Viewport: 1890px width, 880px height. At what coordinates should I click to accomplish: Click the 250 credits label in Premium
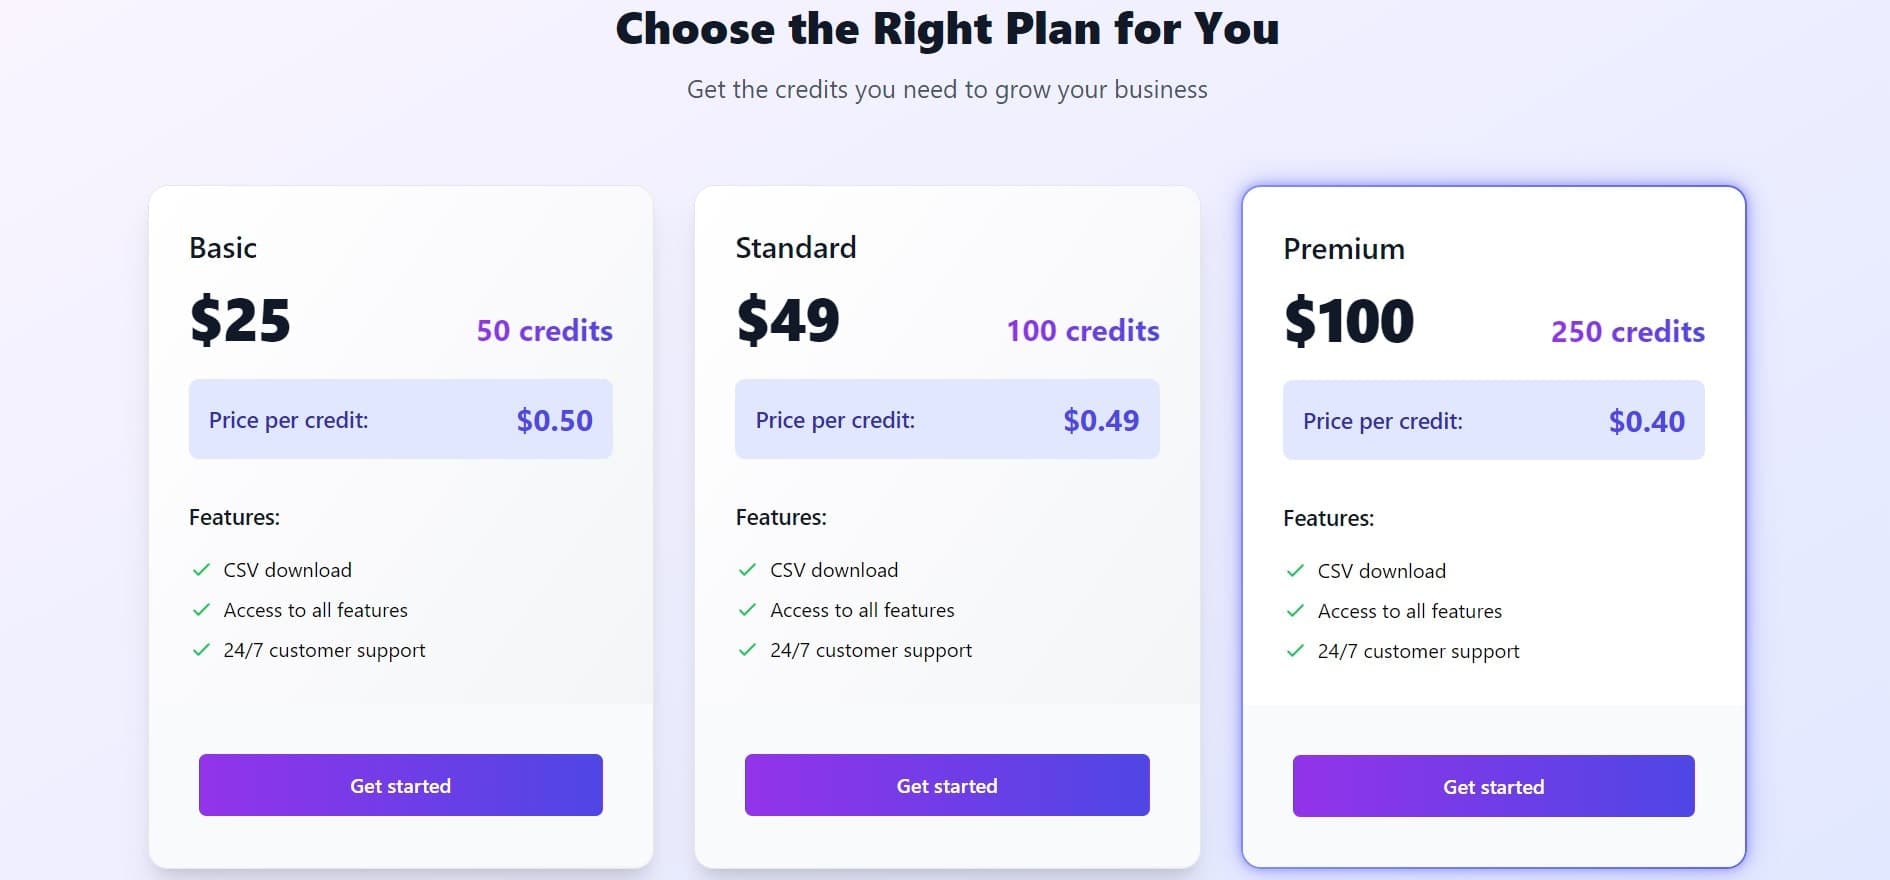point(1627,331)
